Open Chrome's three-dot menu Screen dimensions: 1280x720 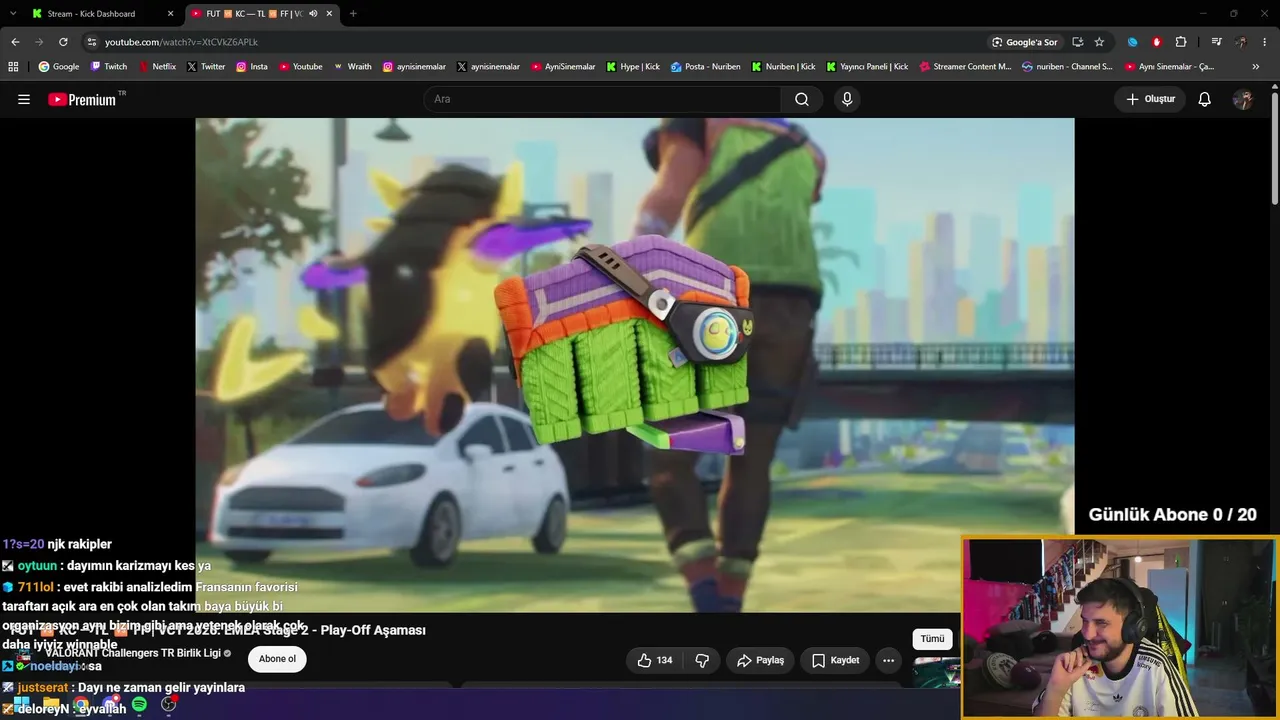pyautogui.click(x=1265, y=42)
